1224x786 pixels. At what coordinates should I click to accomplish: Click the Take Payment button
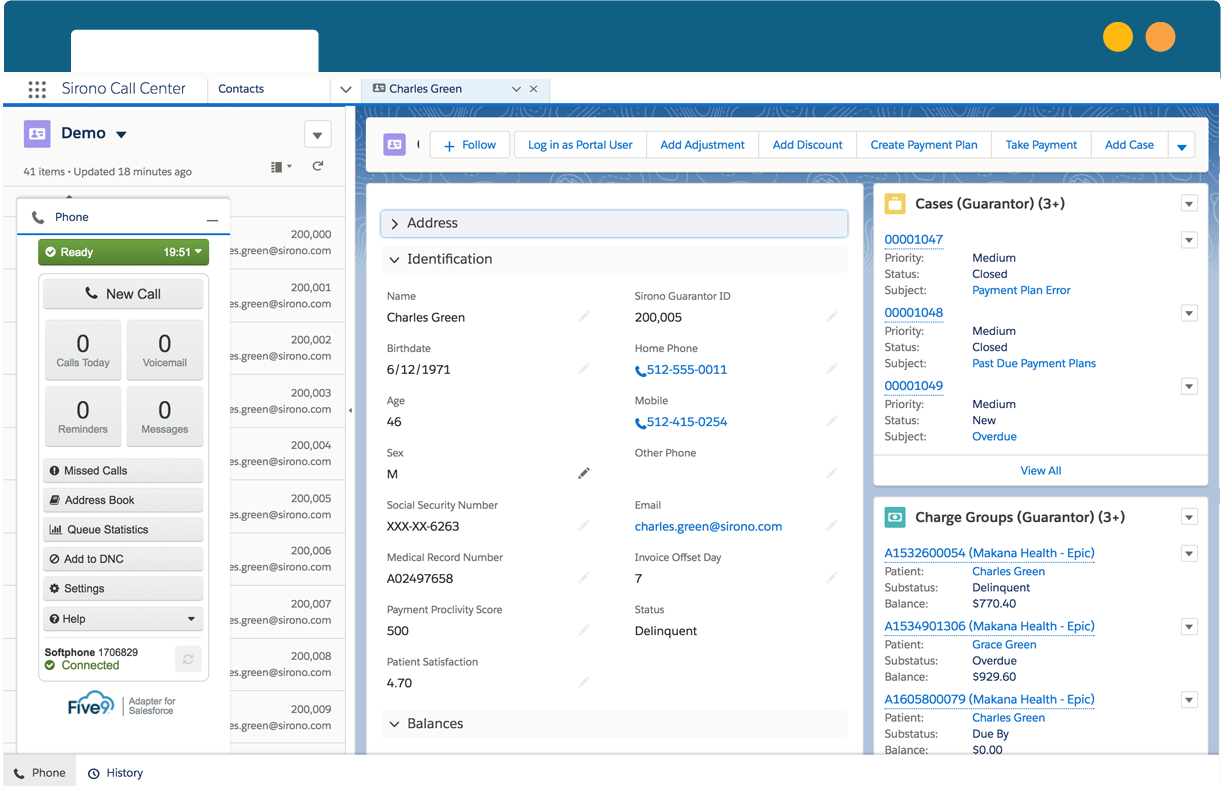[1041, 145]
